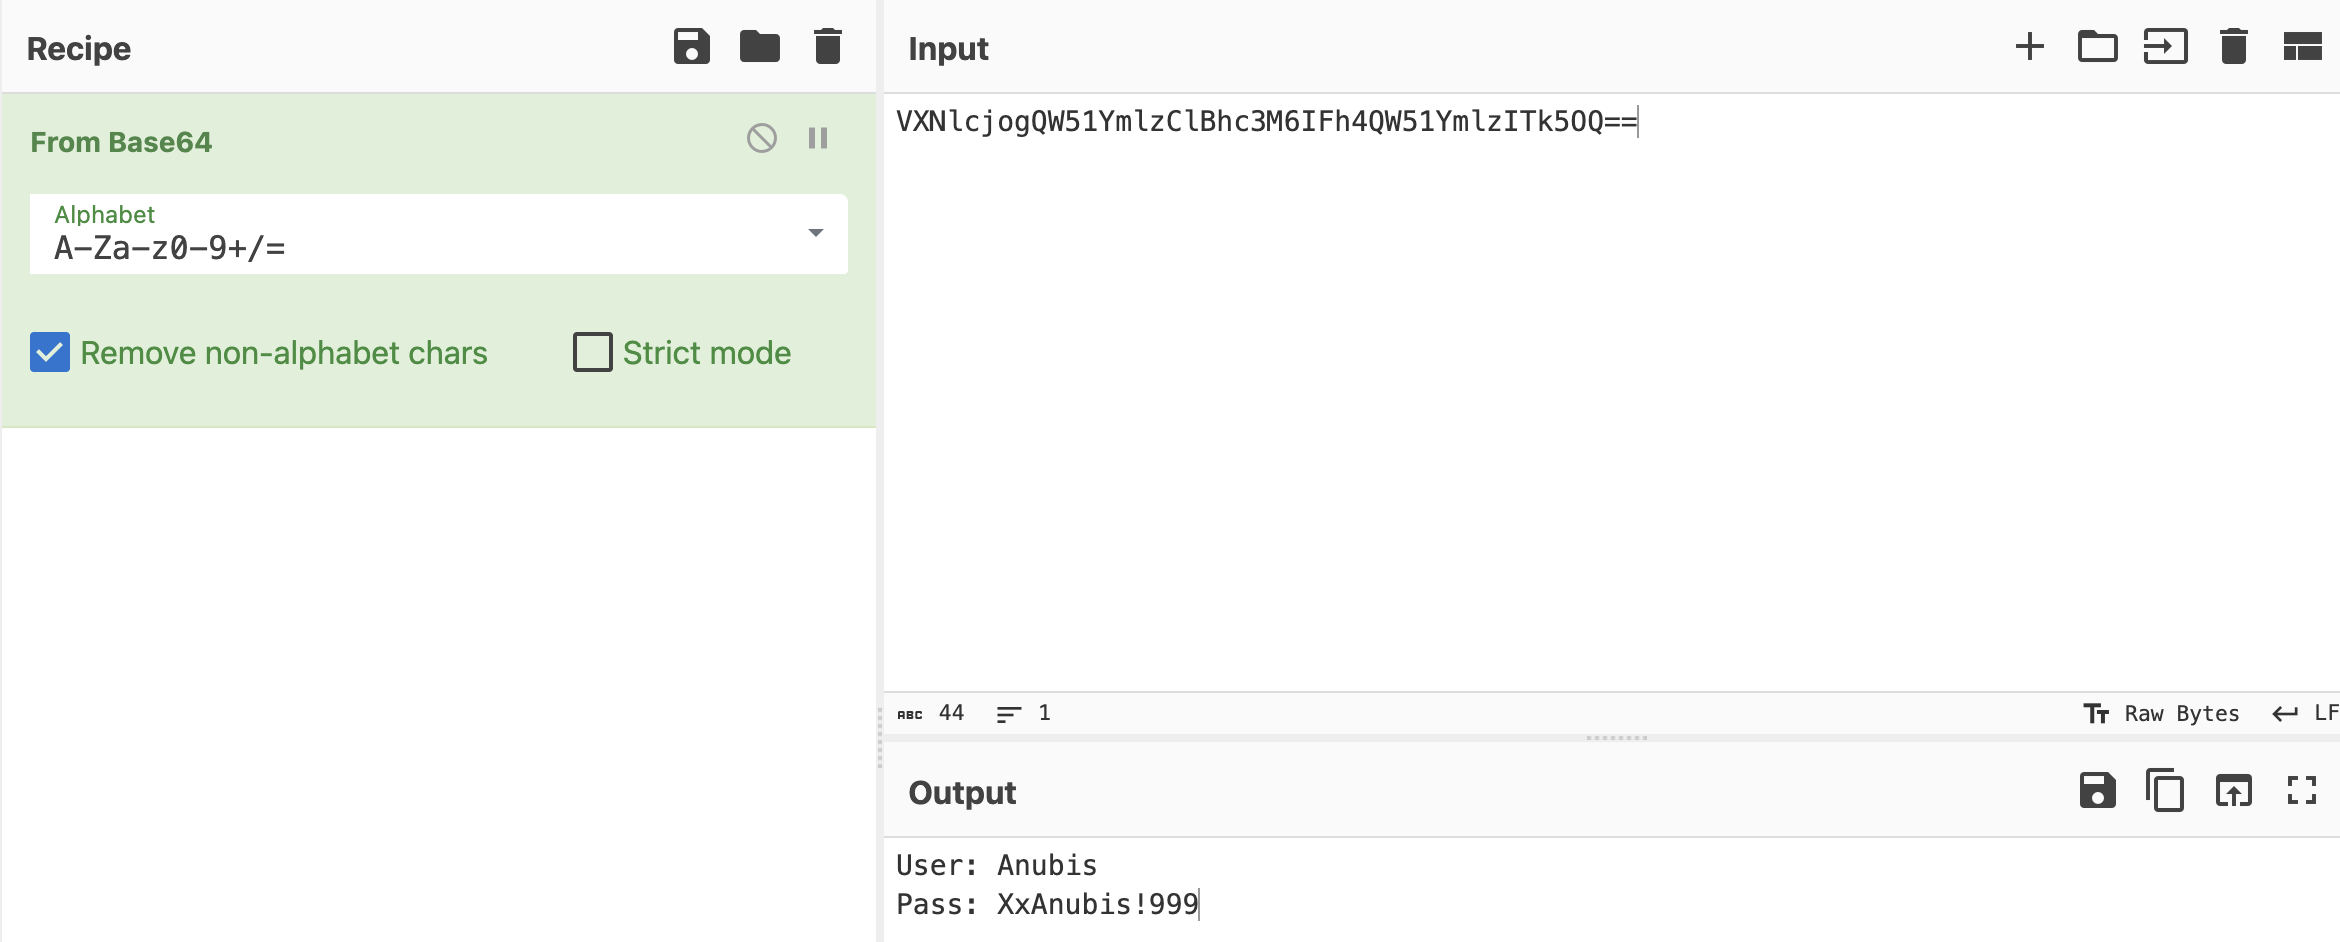The image size is (2340, 942).
Task: Copy raw output to clipboard
Action: point(2165,791)
